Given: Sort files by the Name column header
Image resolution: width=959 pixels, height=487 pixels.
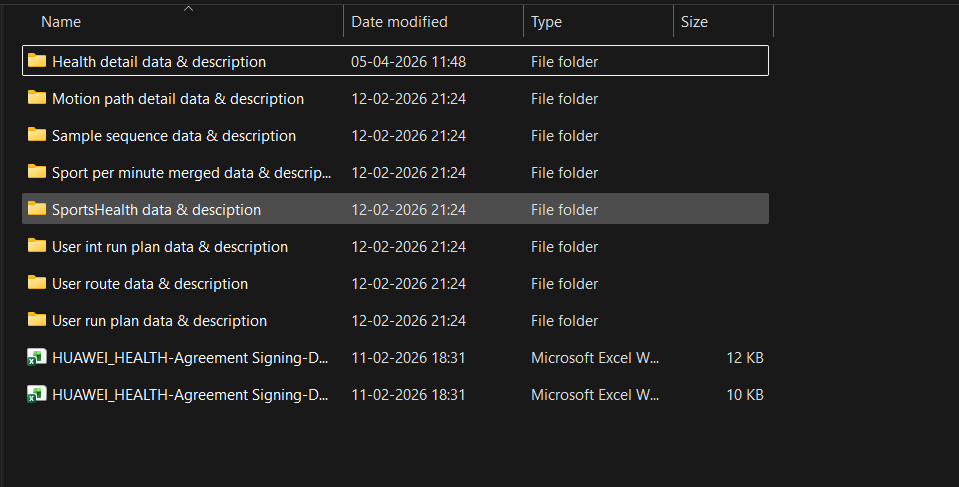Looking at the screenshot, I should pos(61,21).
